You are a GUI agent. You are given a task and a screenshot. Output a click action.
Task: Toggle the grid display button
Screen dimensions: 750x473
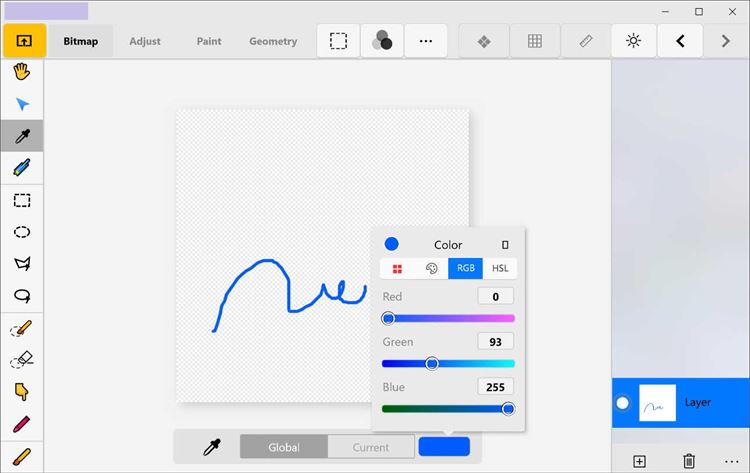coord(535,41)
